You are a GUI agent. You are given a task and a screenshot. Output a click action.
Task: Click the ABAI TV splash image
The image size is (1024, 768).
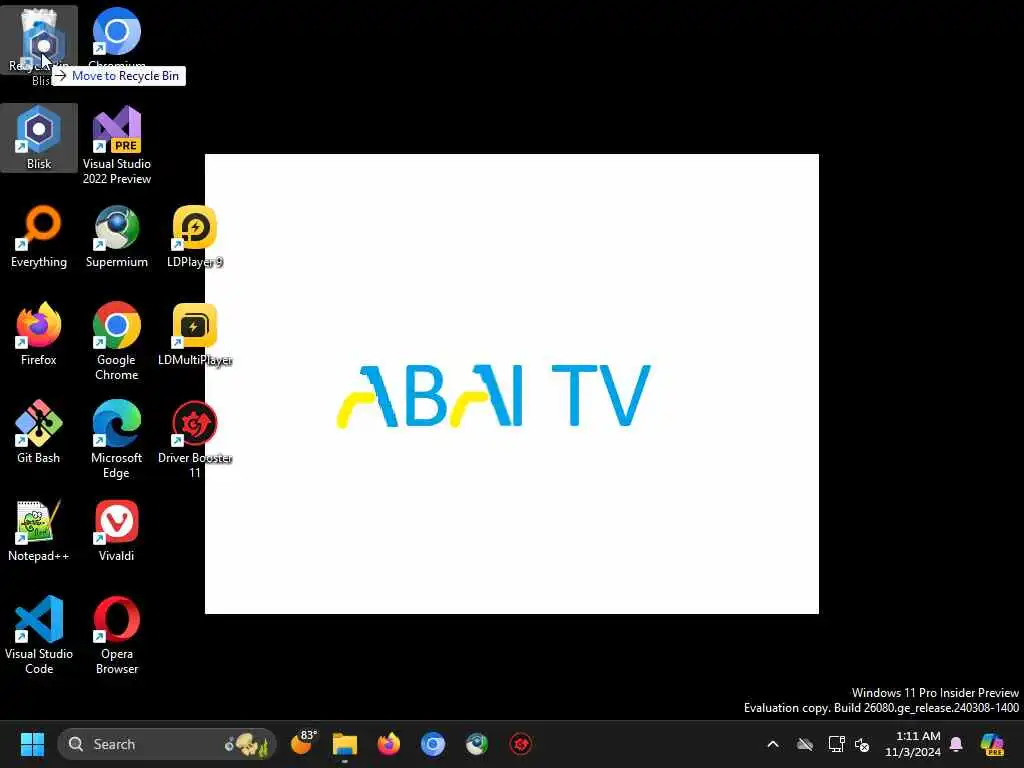pyautogui.click(x=511, y=384)
